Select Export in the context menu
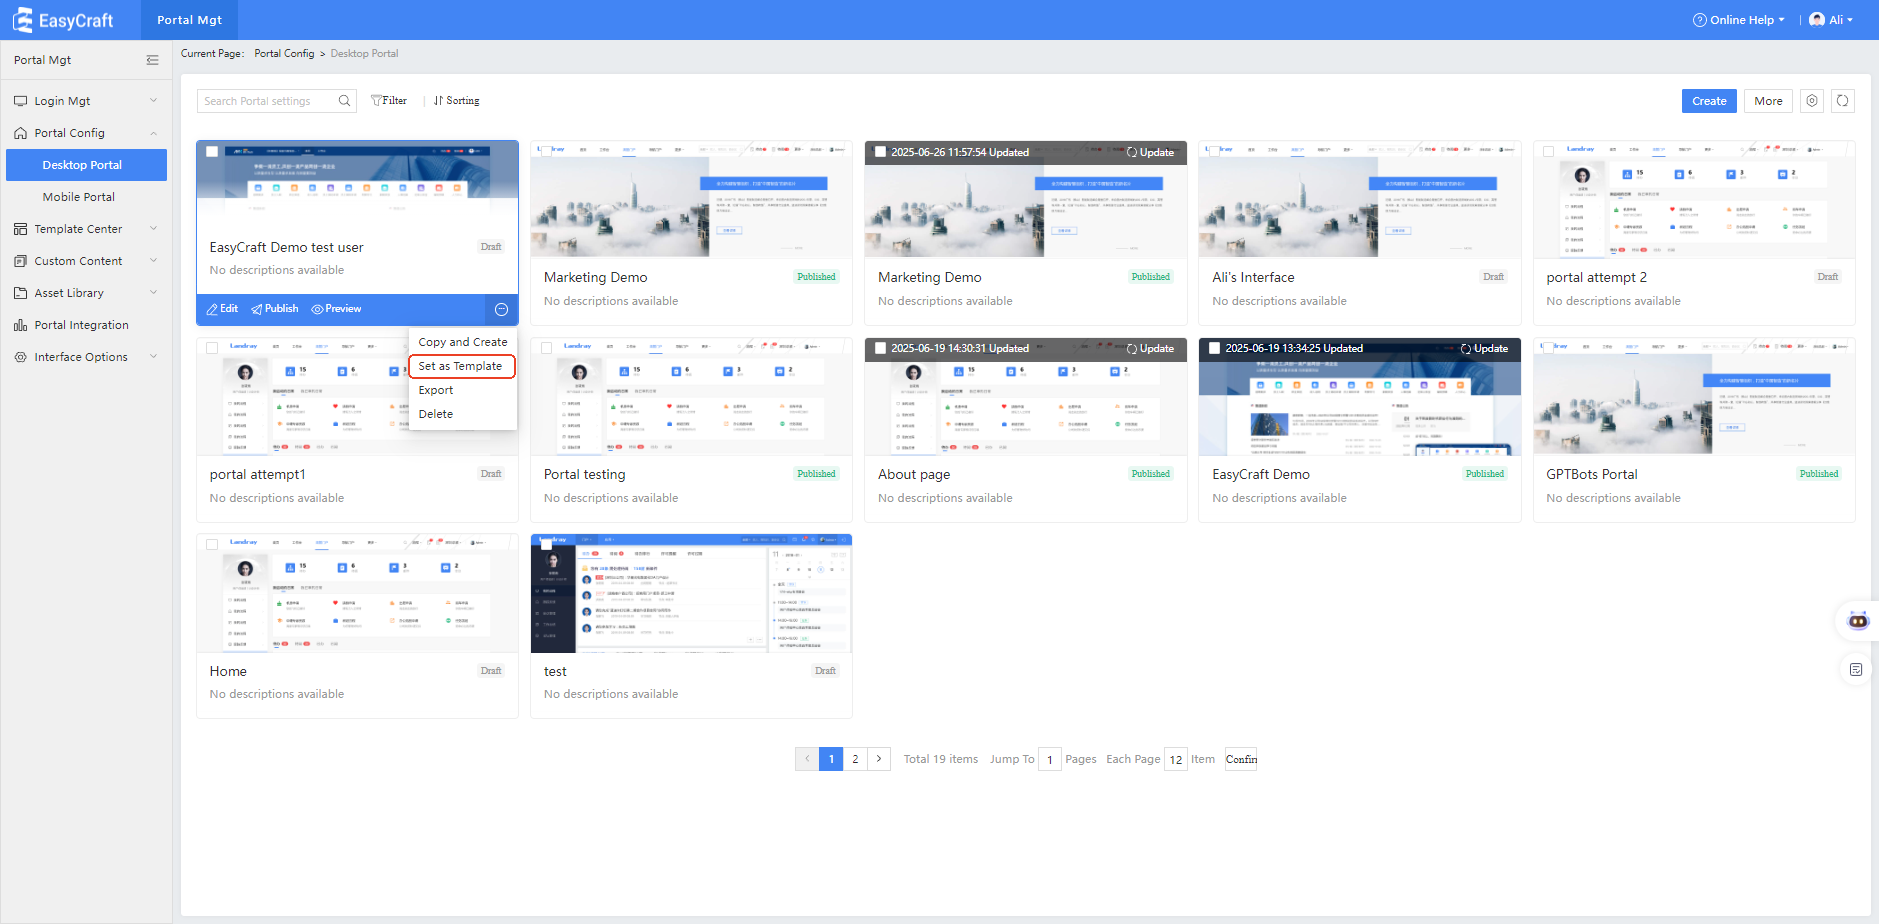This screenshot has height=924, width=1879. (436, 390)
